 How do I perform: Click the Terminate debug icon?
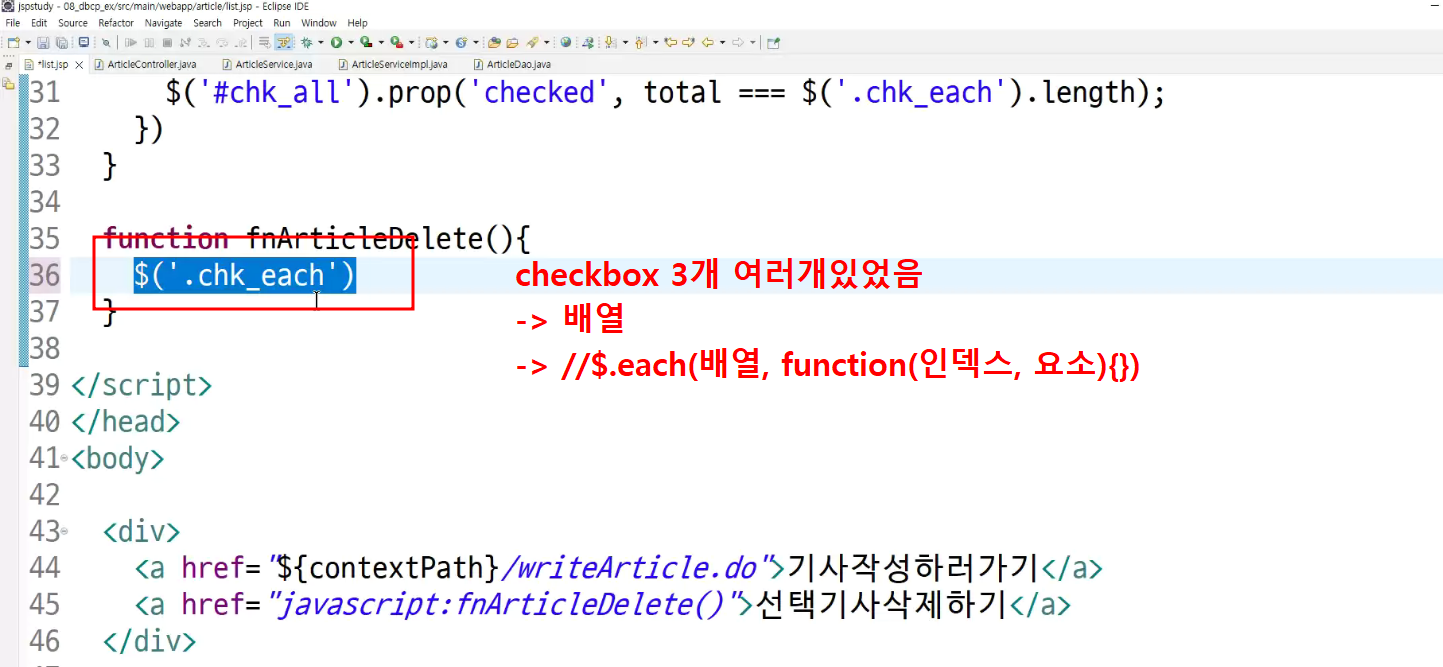[x=167, y=42]
